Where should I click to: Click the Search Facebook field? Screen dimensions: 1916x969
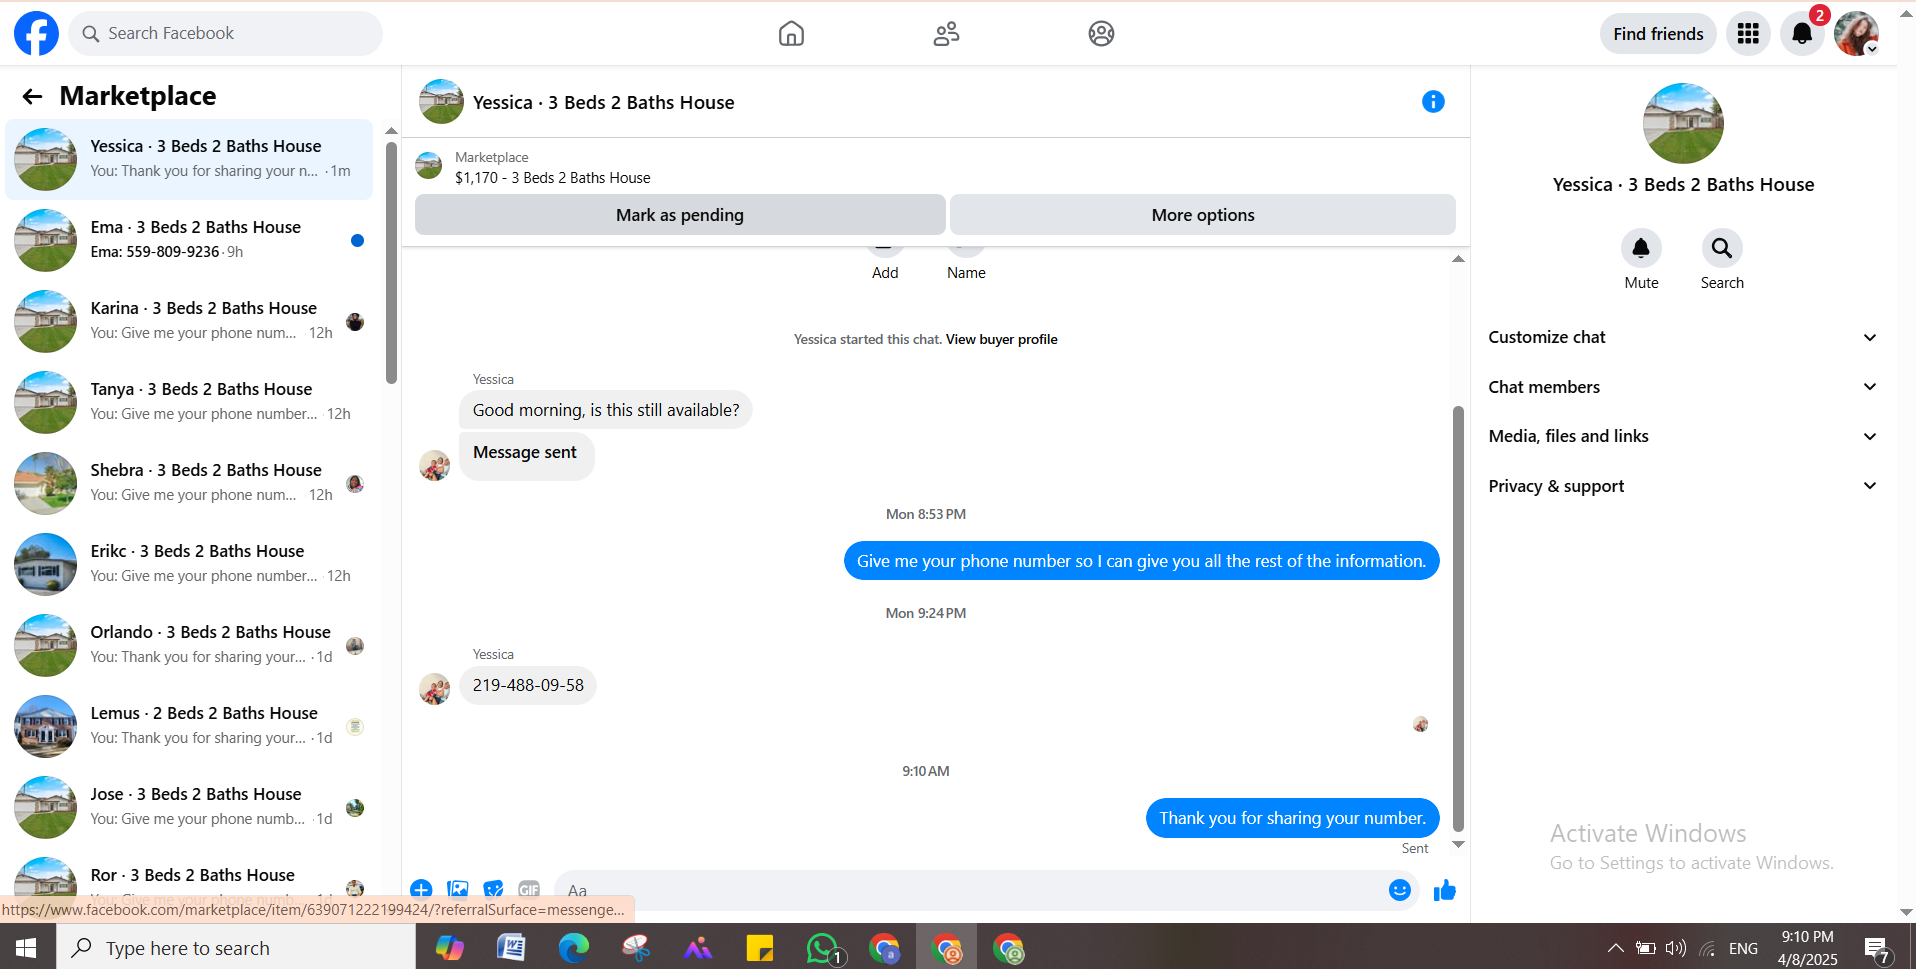226,33
